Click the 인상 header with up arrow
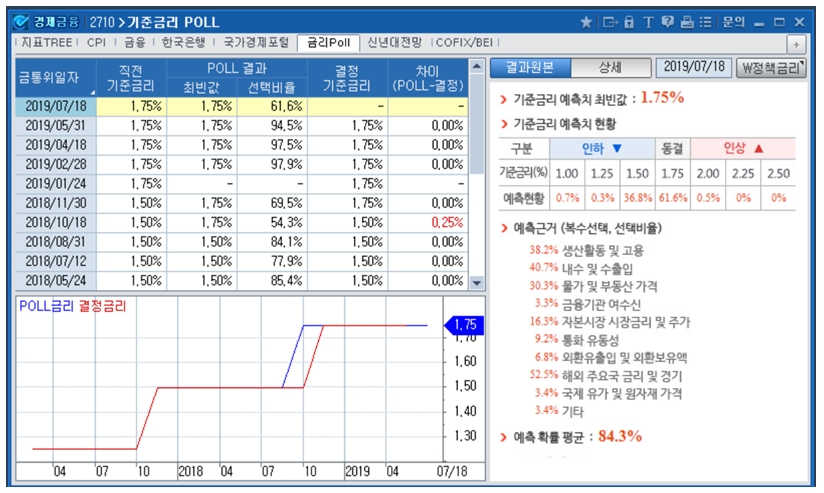The width and height of the screenshot is (824, 493). click(x=743, y=149)
